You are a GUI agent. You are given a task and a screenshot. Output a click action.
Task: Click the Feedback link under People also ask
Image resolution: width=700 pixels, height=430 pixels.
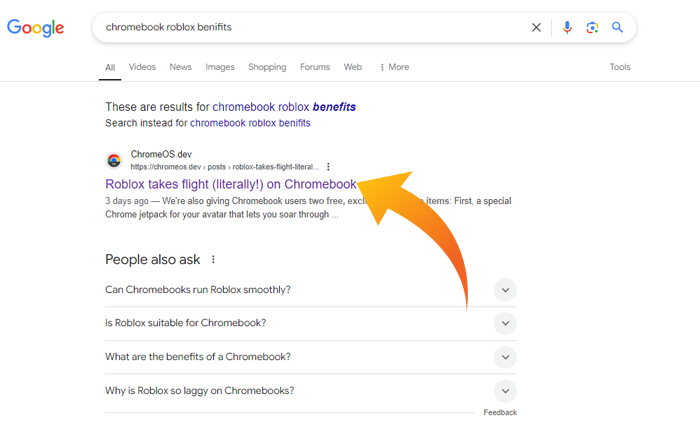tap(500, 413)
